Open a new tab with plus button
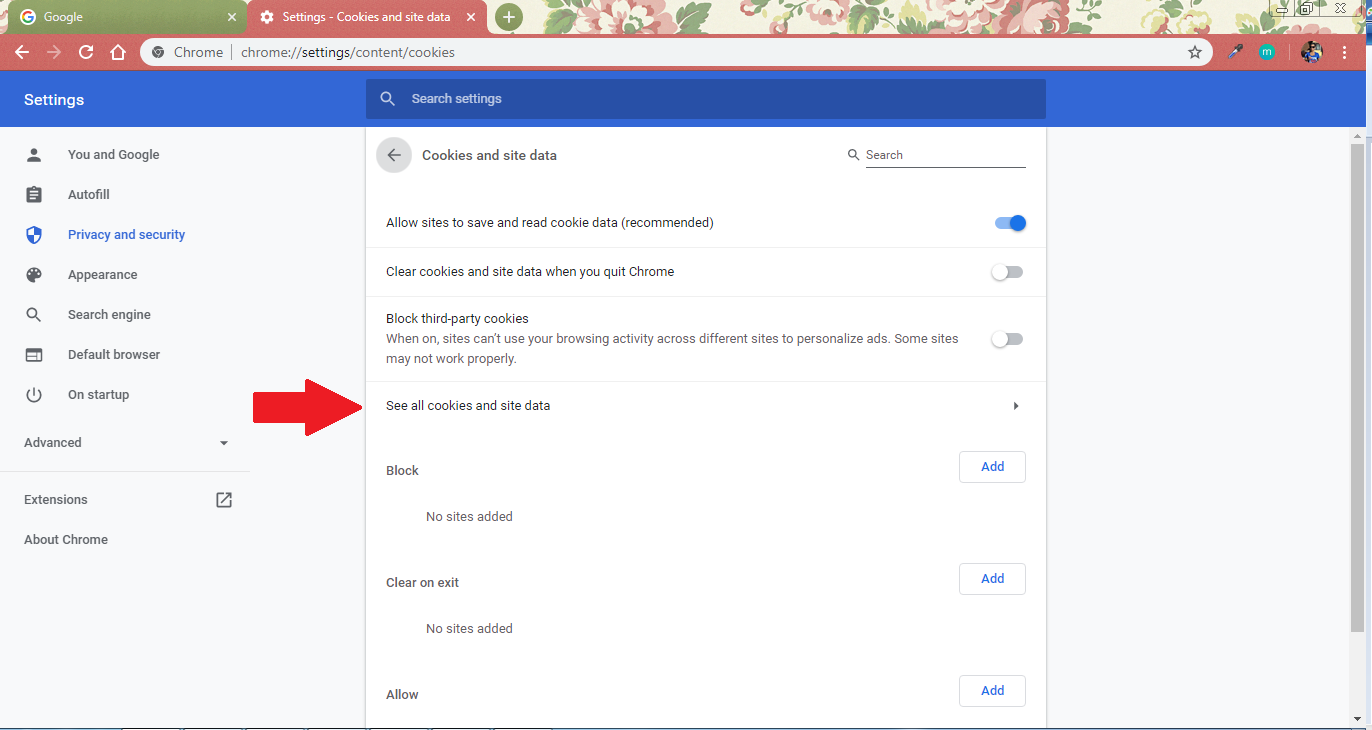The height and width of the screenshot is (730, 1372). 509,17
